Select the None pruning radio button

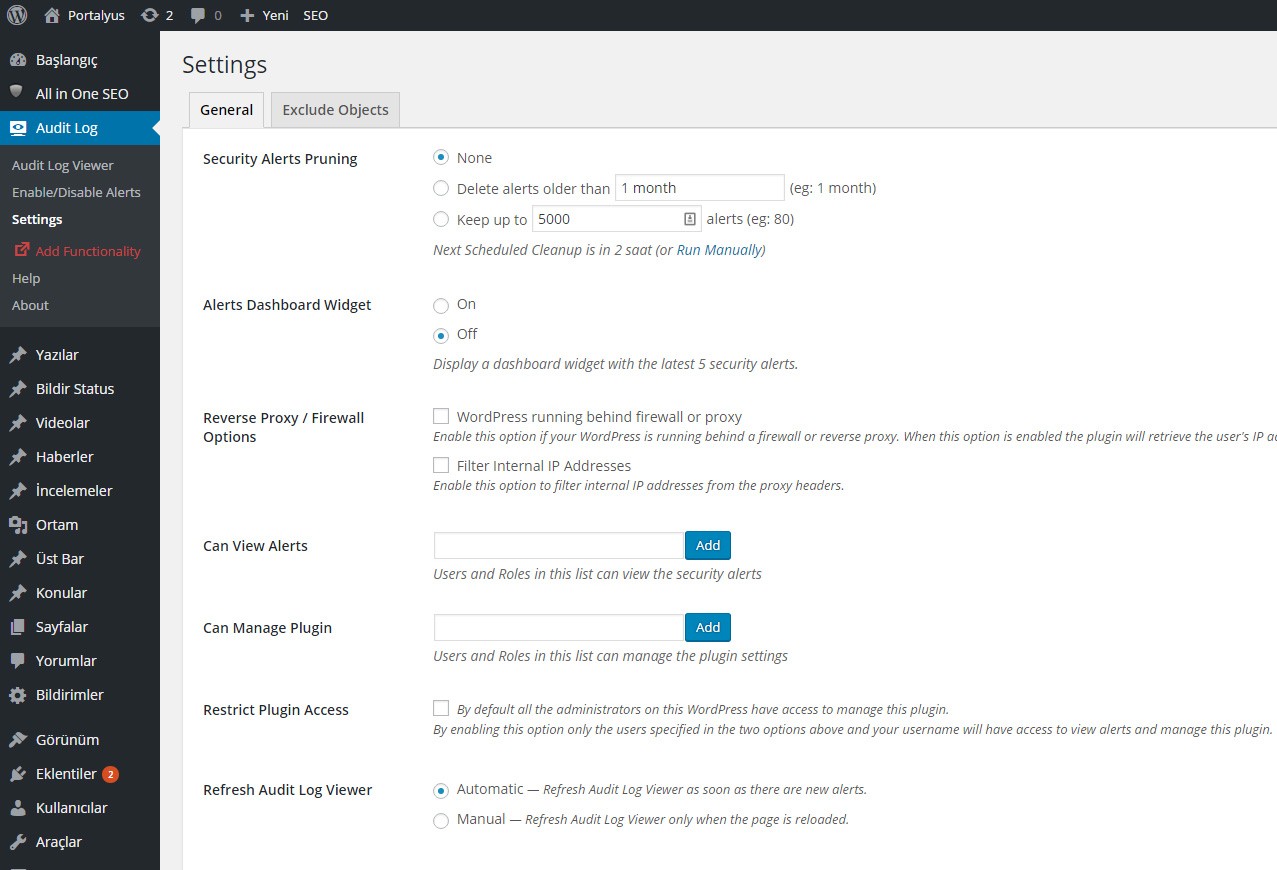point(441,158)
